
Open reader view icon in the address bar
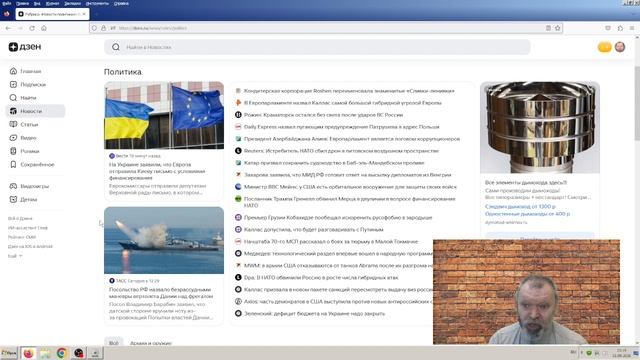click(548, 28)
